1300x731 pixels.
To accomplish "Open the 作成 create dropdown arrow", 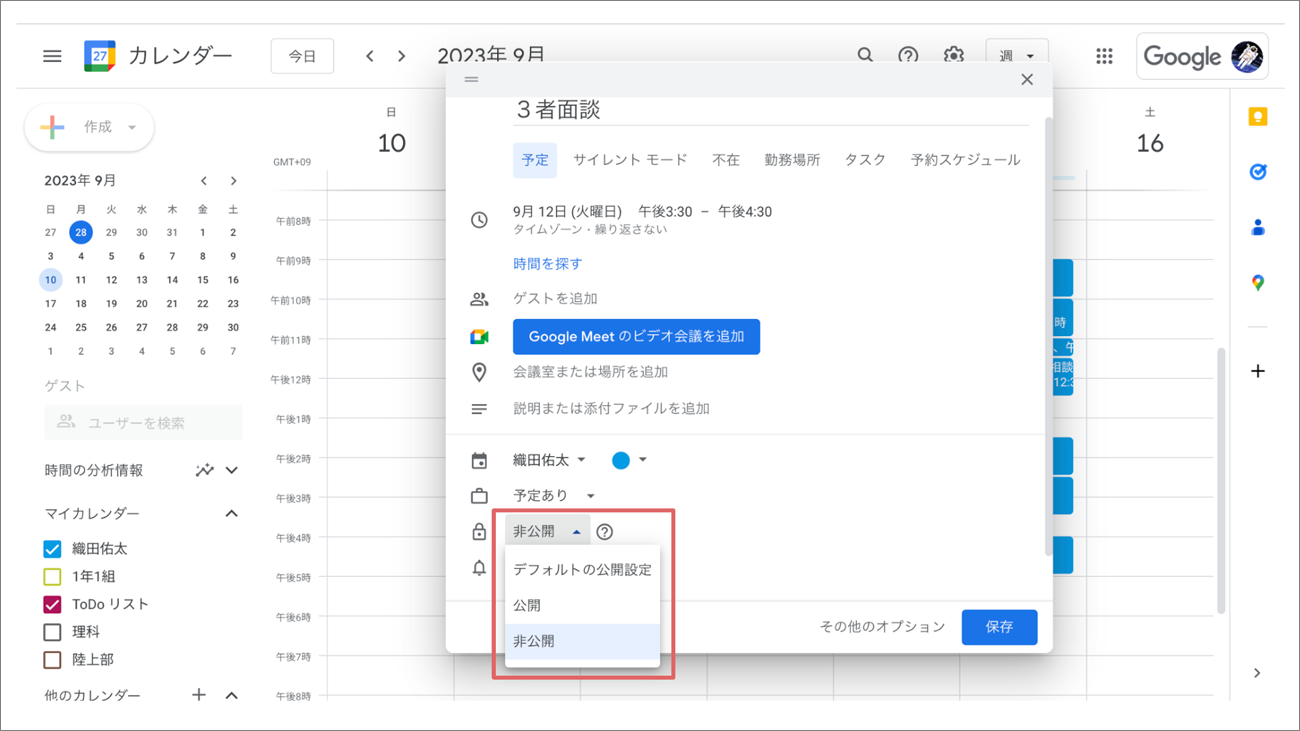I will (131, 128).
